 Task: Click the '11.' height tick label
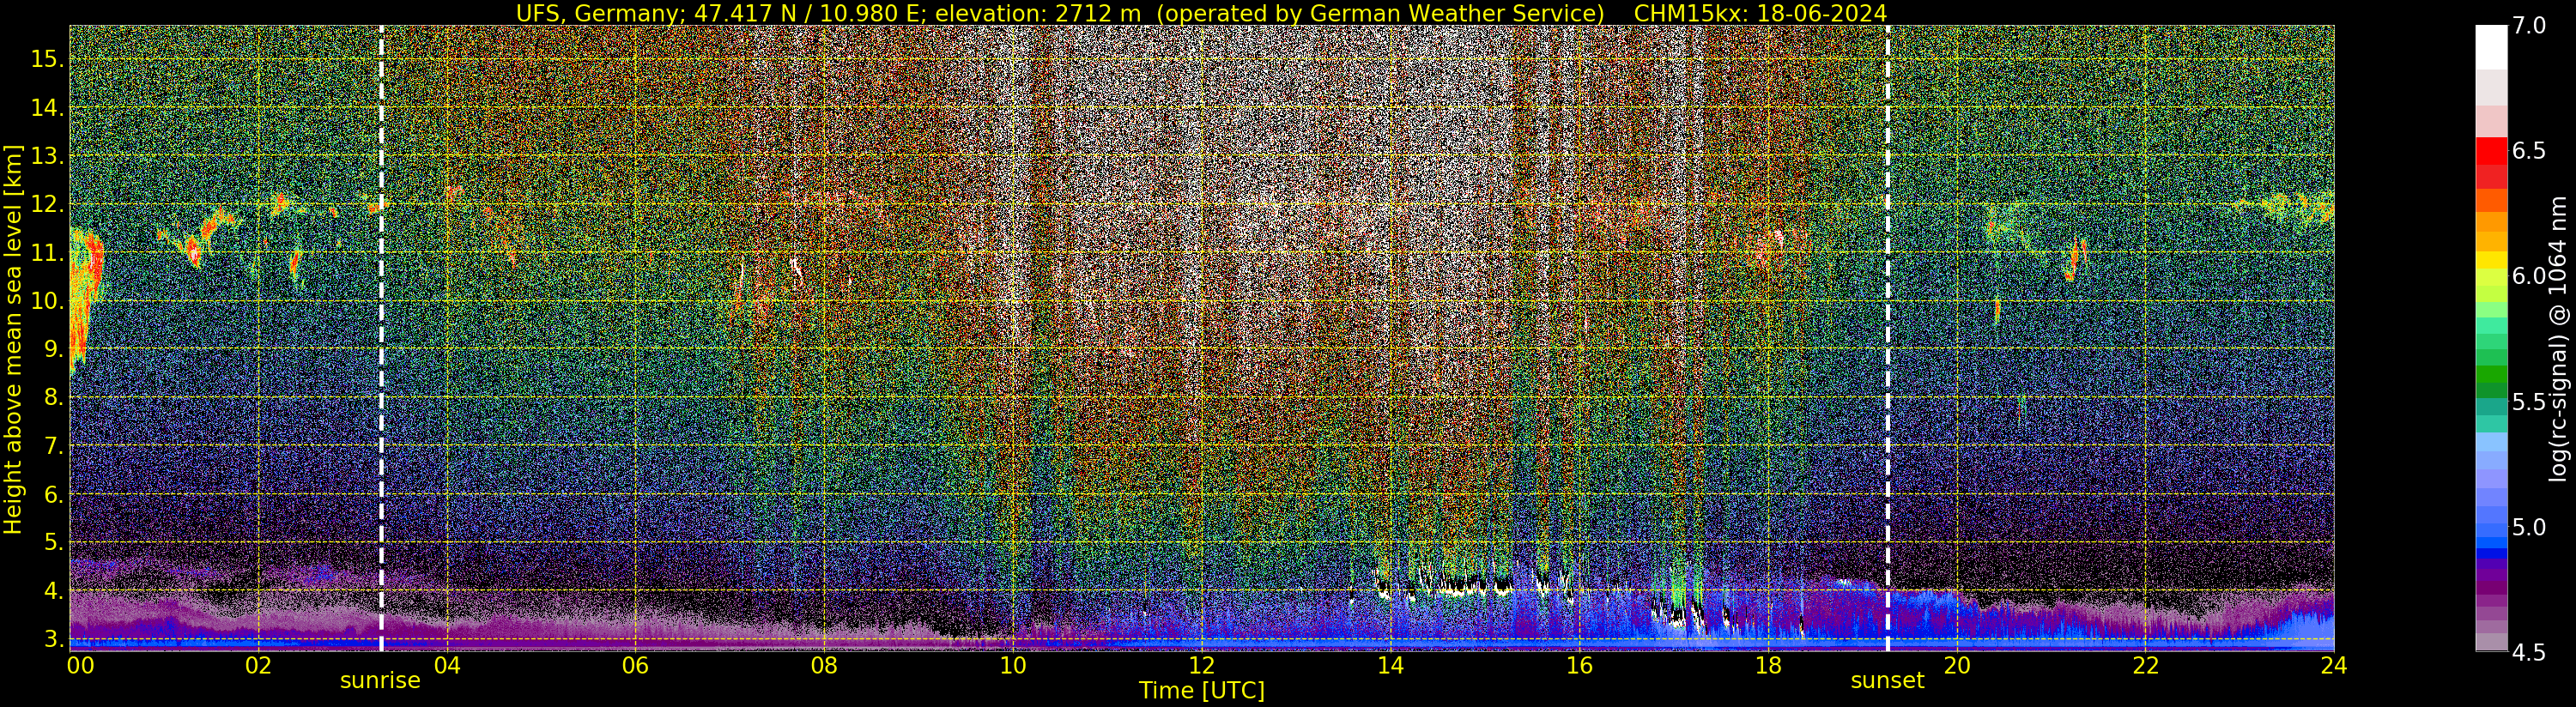47,252
